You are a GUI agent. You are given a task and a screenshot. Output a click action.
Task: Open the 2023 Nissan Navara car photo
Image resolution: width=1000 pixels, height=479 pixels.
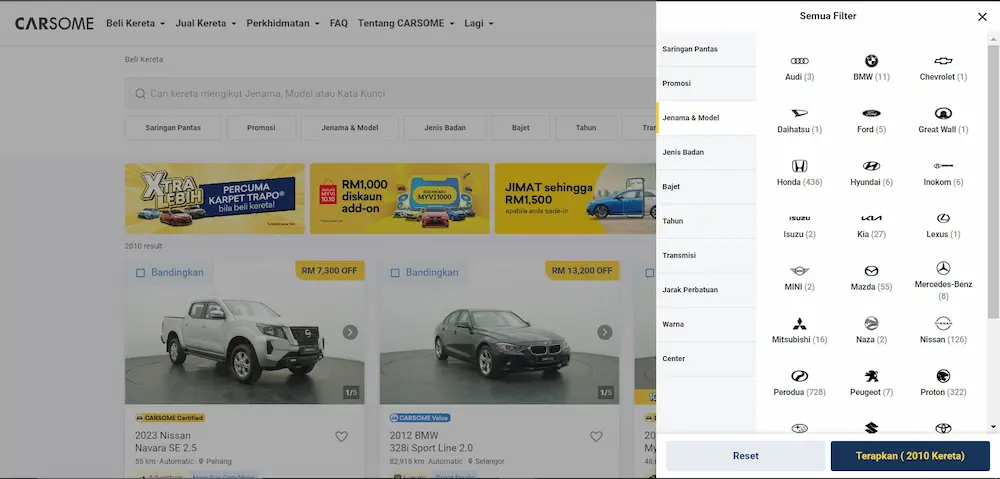[245, 332]
